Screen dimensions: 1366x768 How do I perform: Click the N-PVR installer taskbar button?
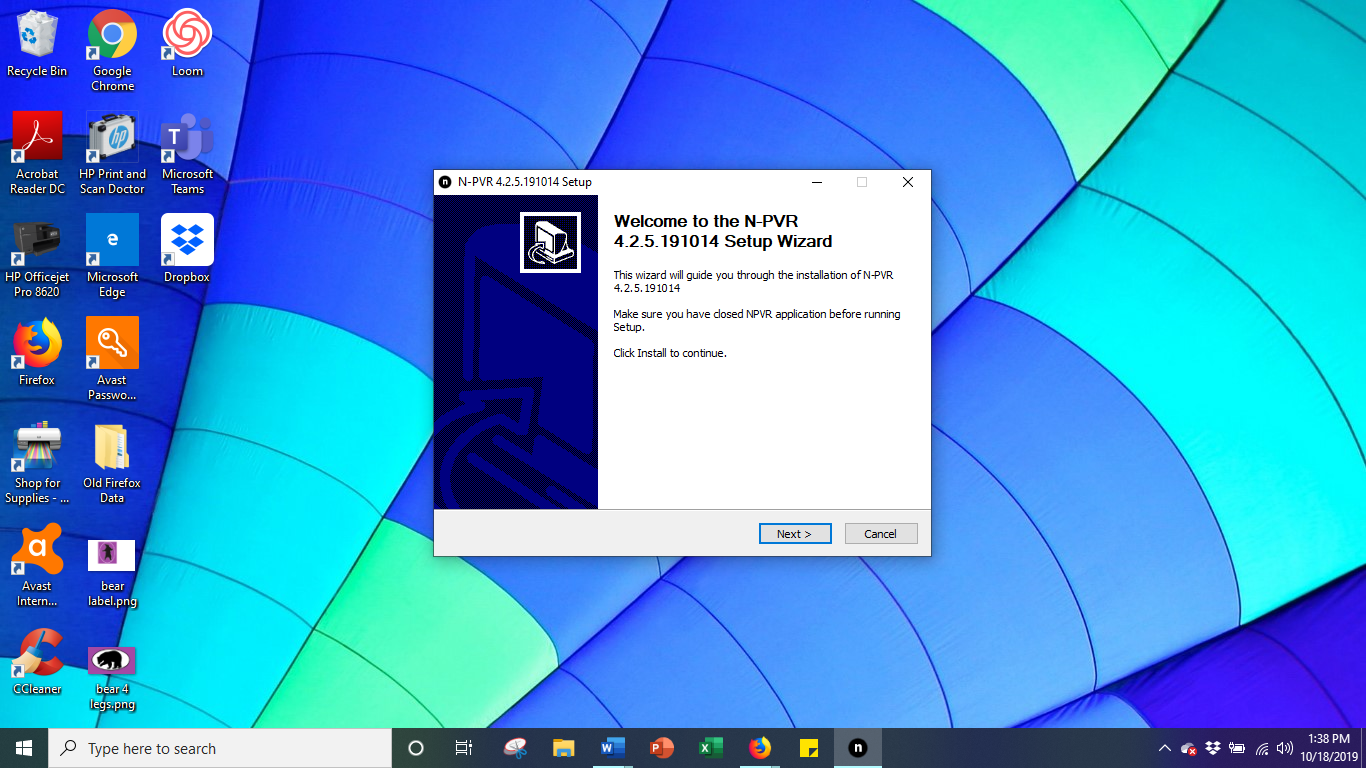pyautogui.click(x=858, y=748)
